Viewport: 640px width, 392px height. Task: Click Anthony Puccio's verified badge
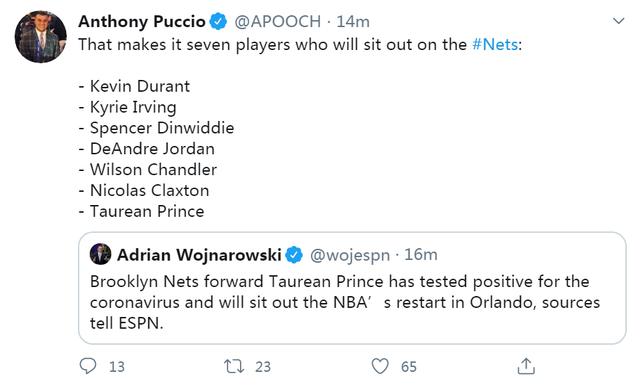(x=218, y=21)
